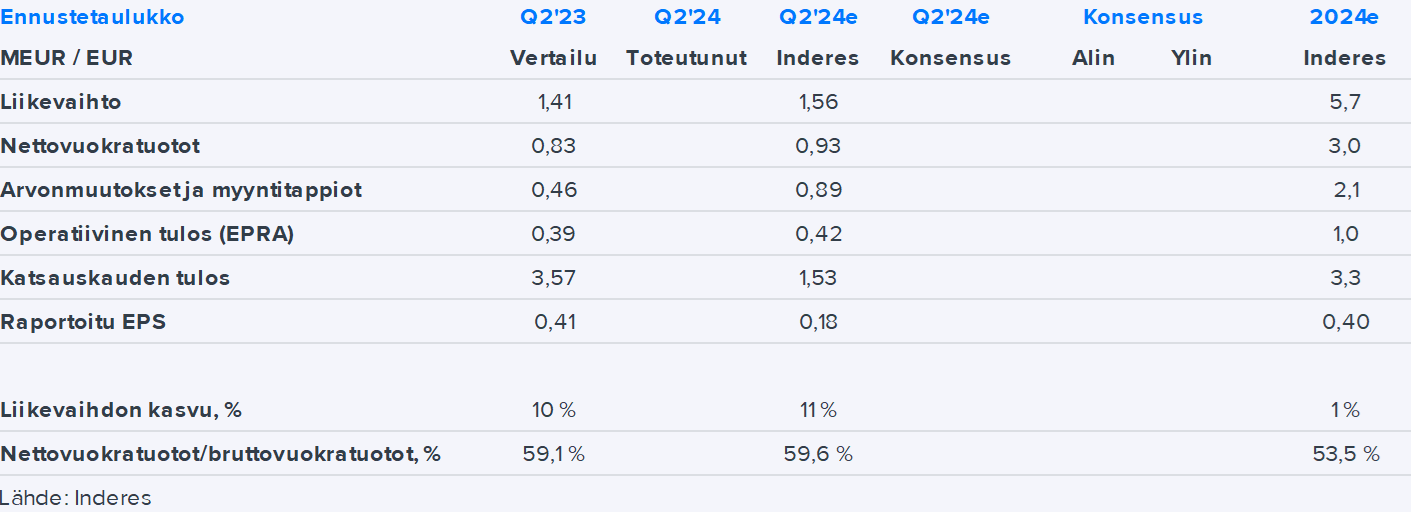1411x512 pixels.
Task: Click the Toteutunut subheader
Action: pos(686,58)
